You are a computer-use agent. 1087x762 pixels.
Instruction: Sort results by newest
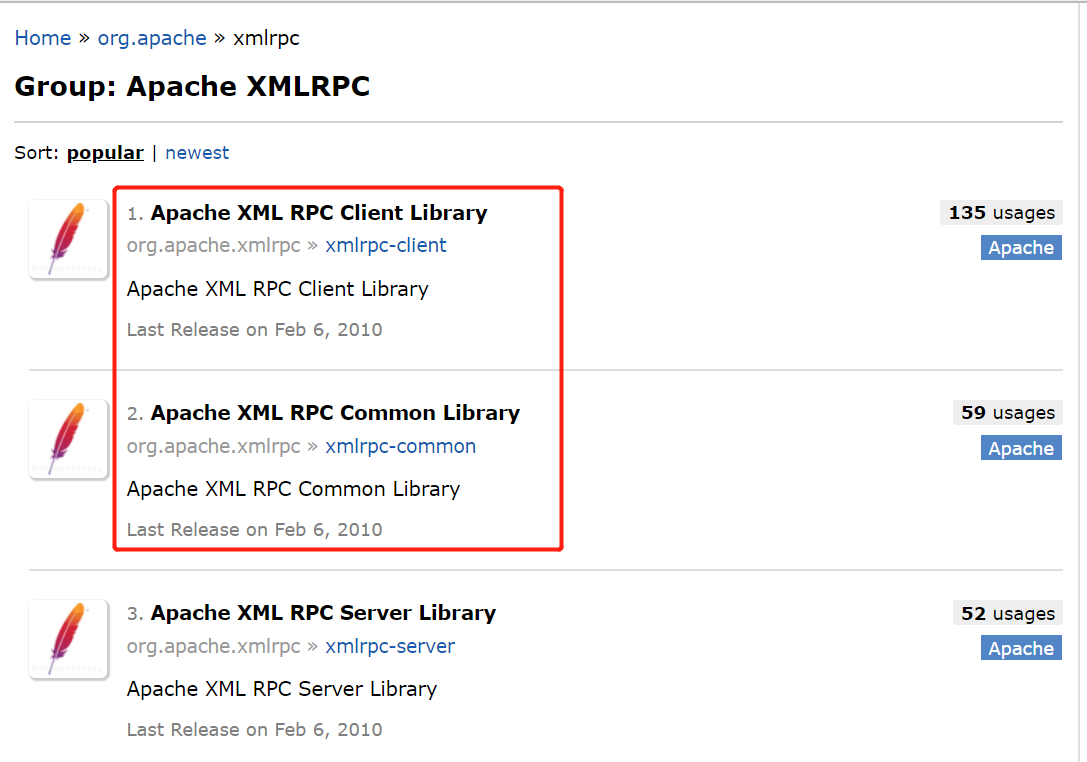[197, 153]
